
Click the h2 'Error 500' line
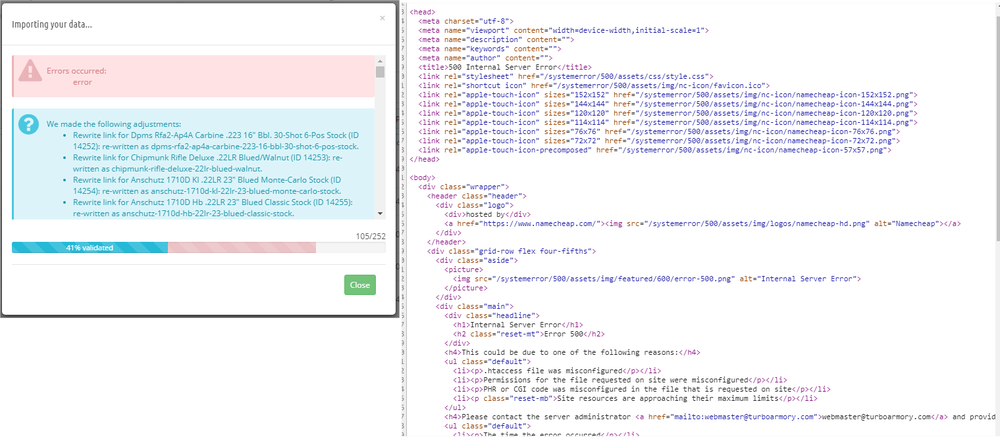point(528,334)
